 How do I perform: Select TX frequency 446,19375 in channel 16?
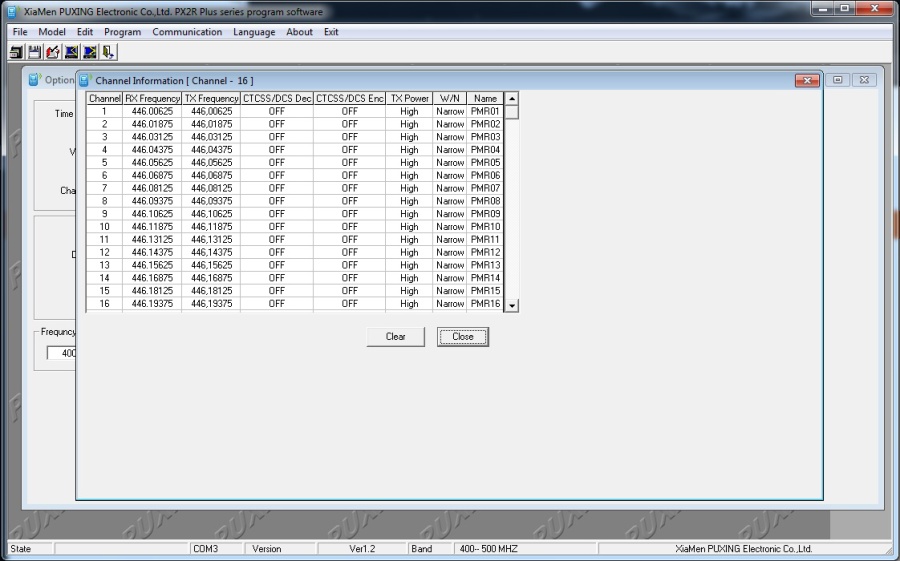pyautogui.click(x=211, y=304)
